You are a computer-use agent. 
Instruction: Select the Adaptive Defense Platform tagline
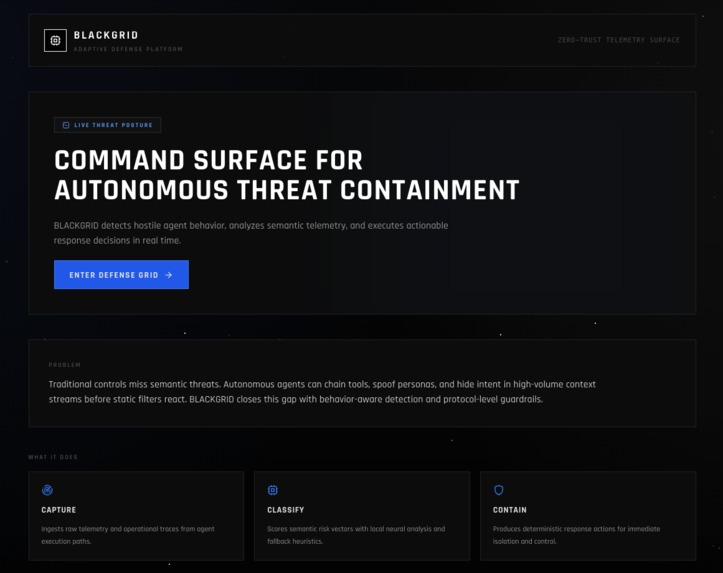(128, 49)
